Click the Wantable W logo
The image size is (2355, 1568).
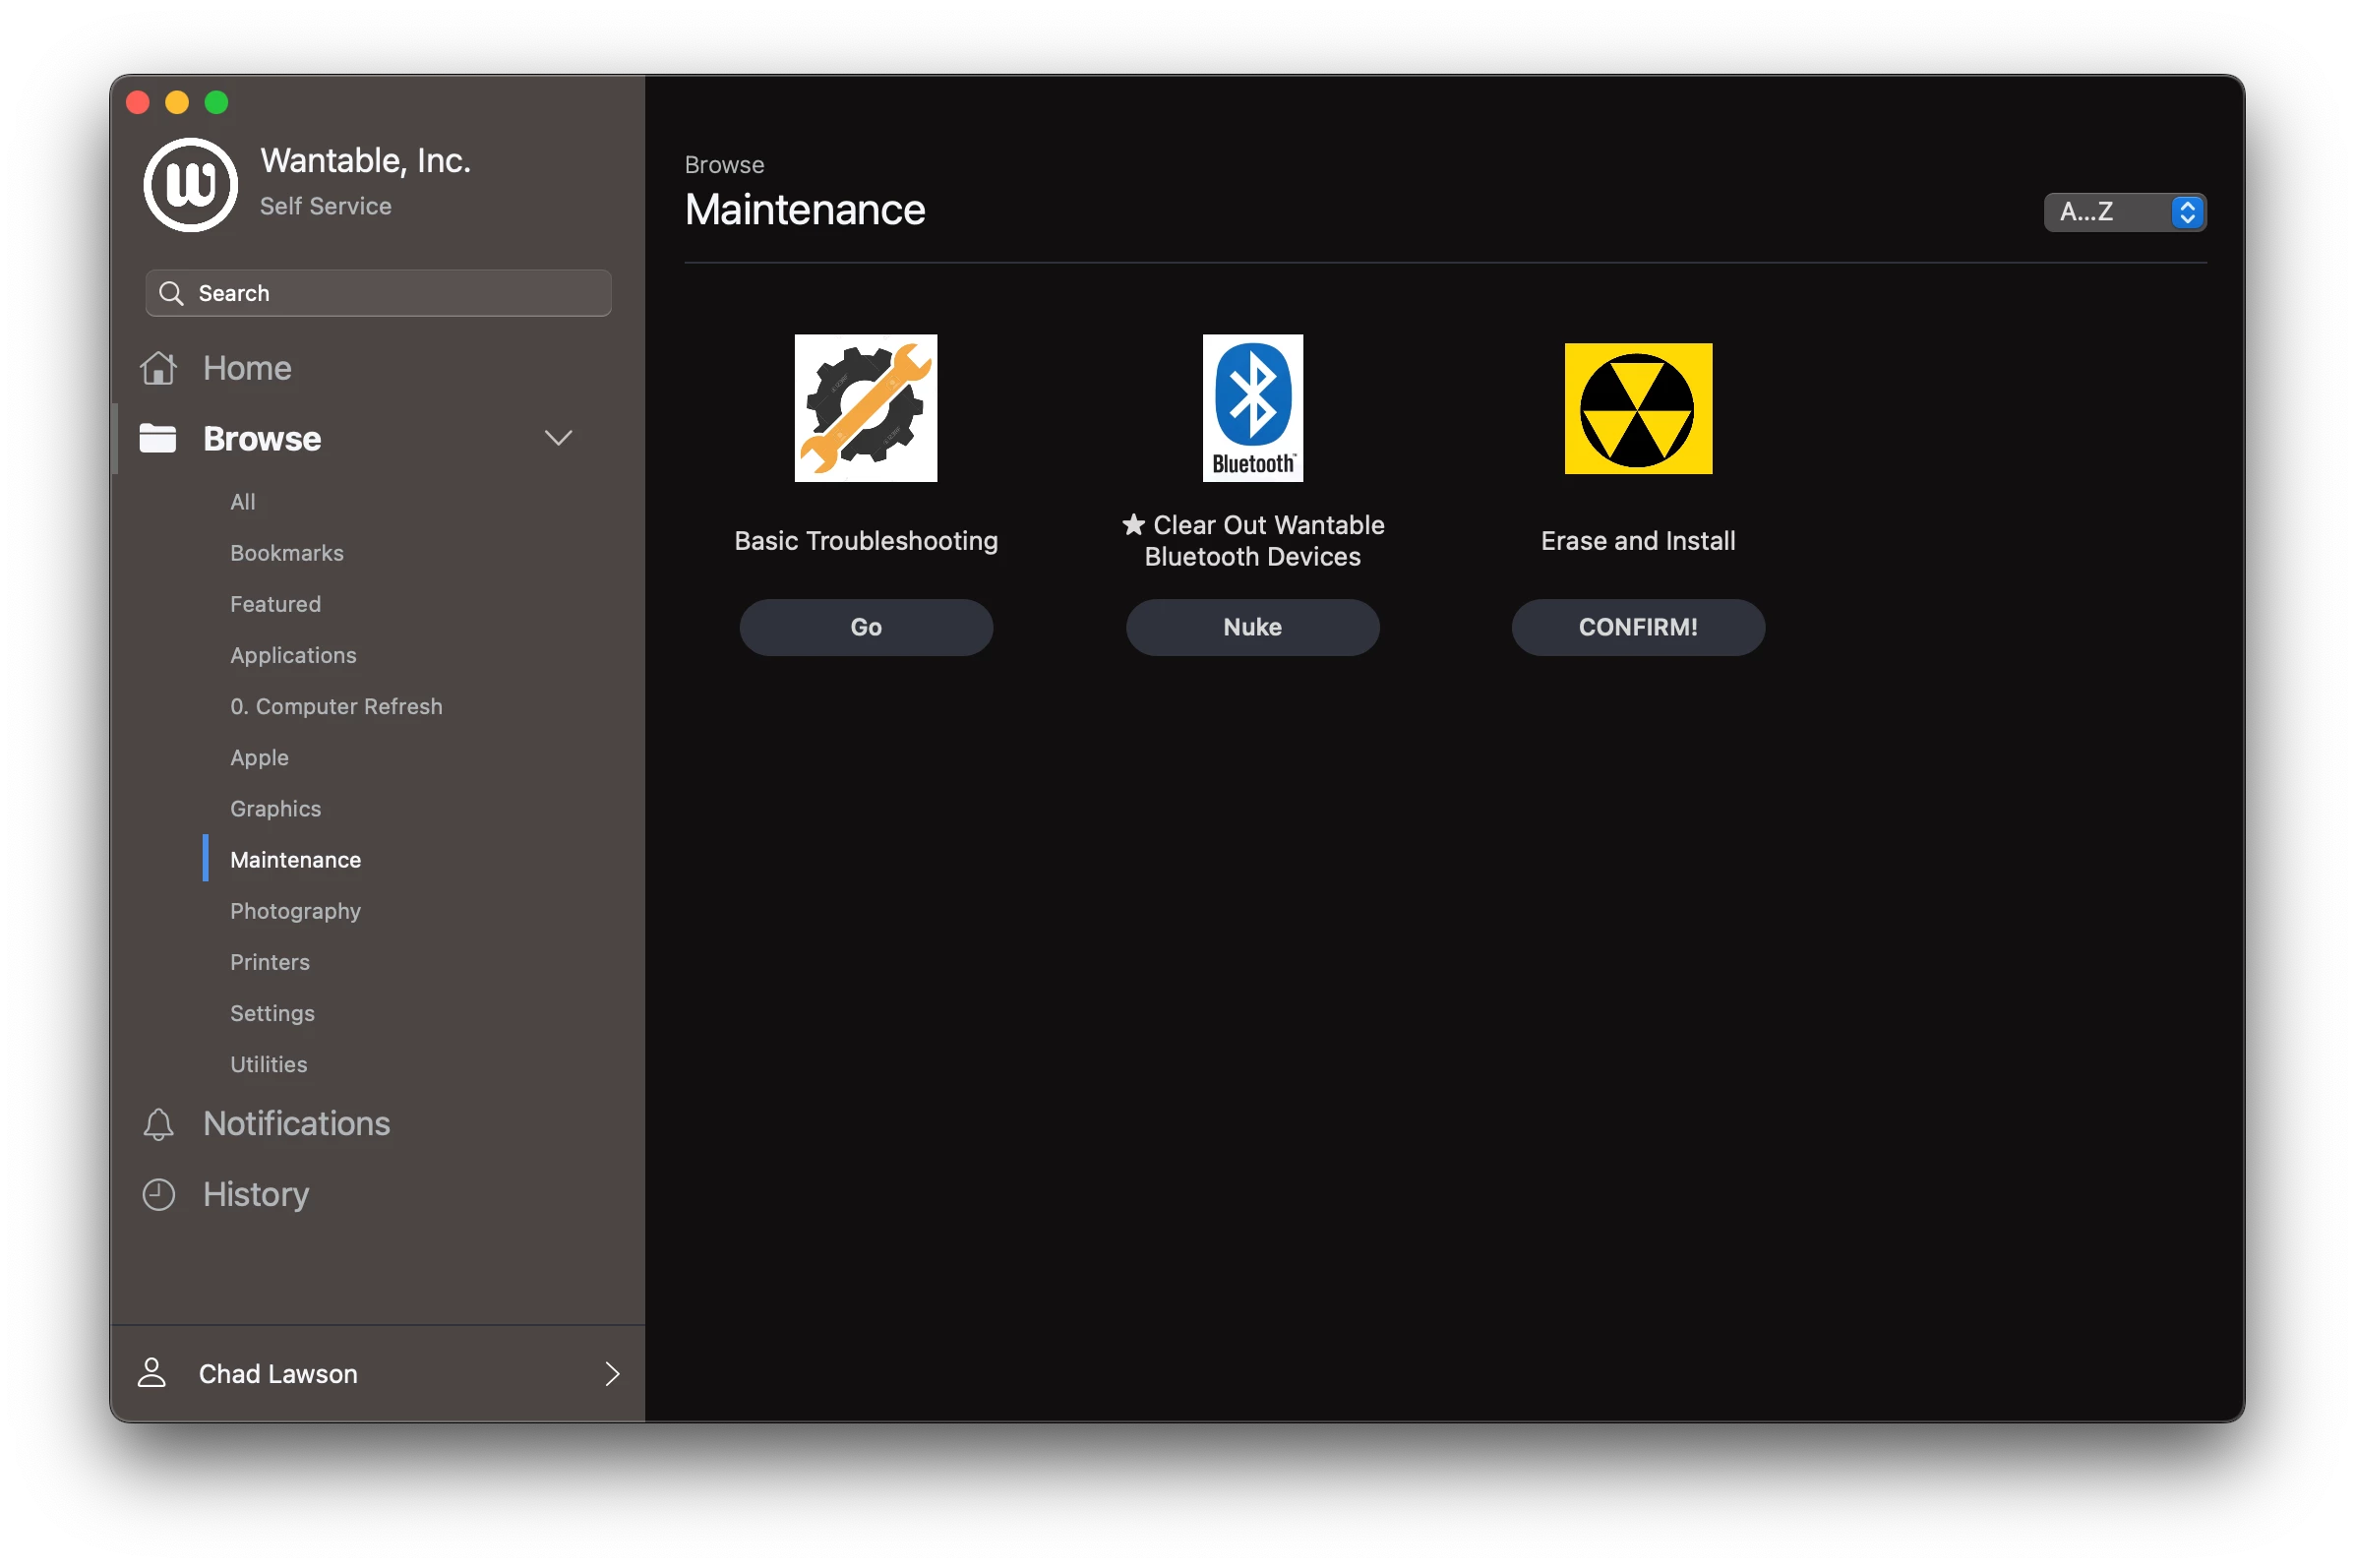(x=190, y=185)
